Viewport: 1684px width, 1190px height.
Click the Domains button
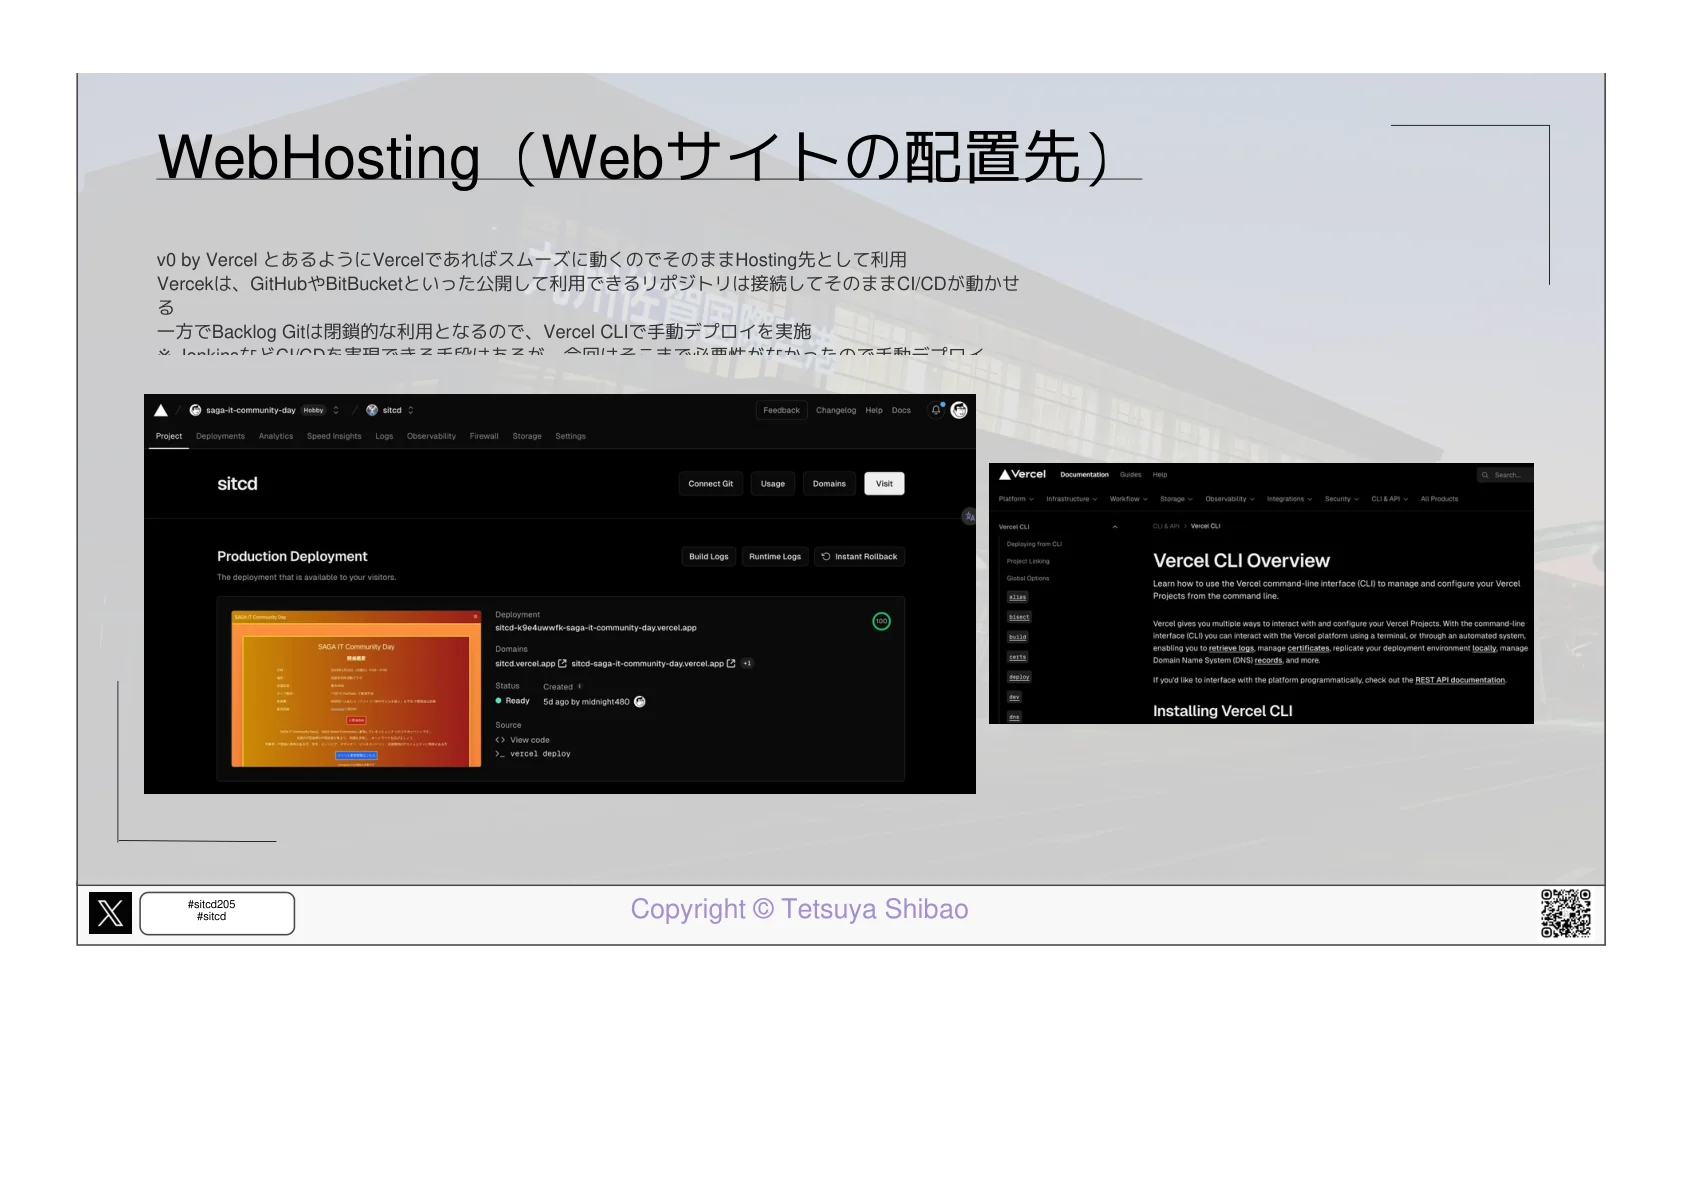pos(829,484)
